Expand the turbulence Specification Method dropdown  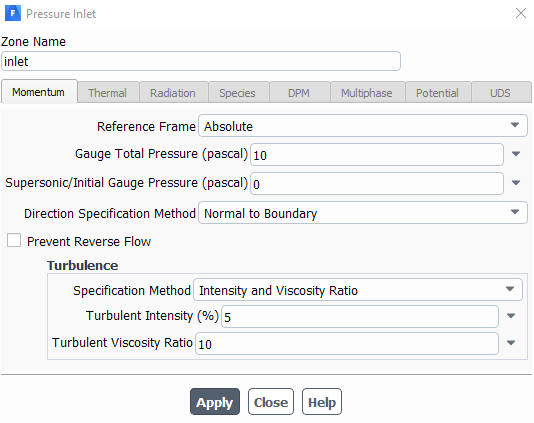click(x=358, y=289)
